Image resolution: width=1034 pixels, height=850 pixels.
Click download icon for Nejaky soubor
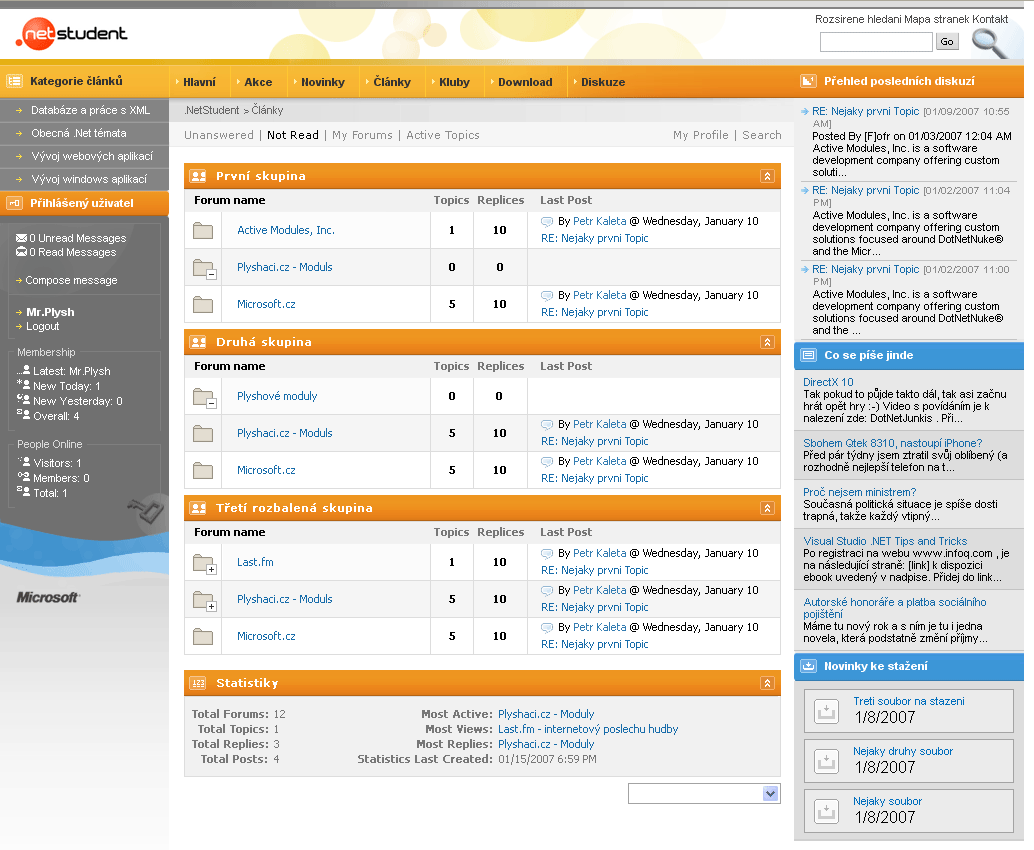826,811
